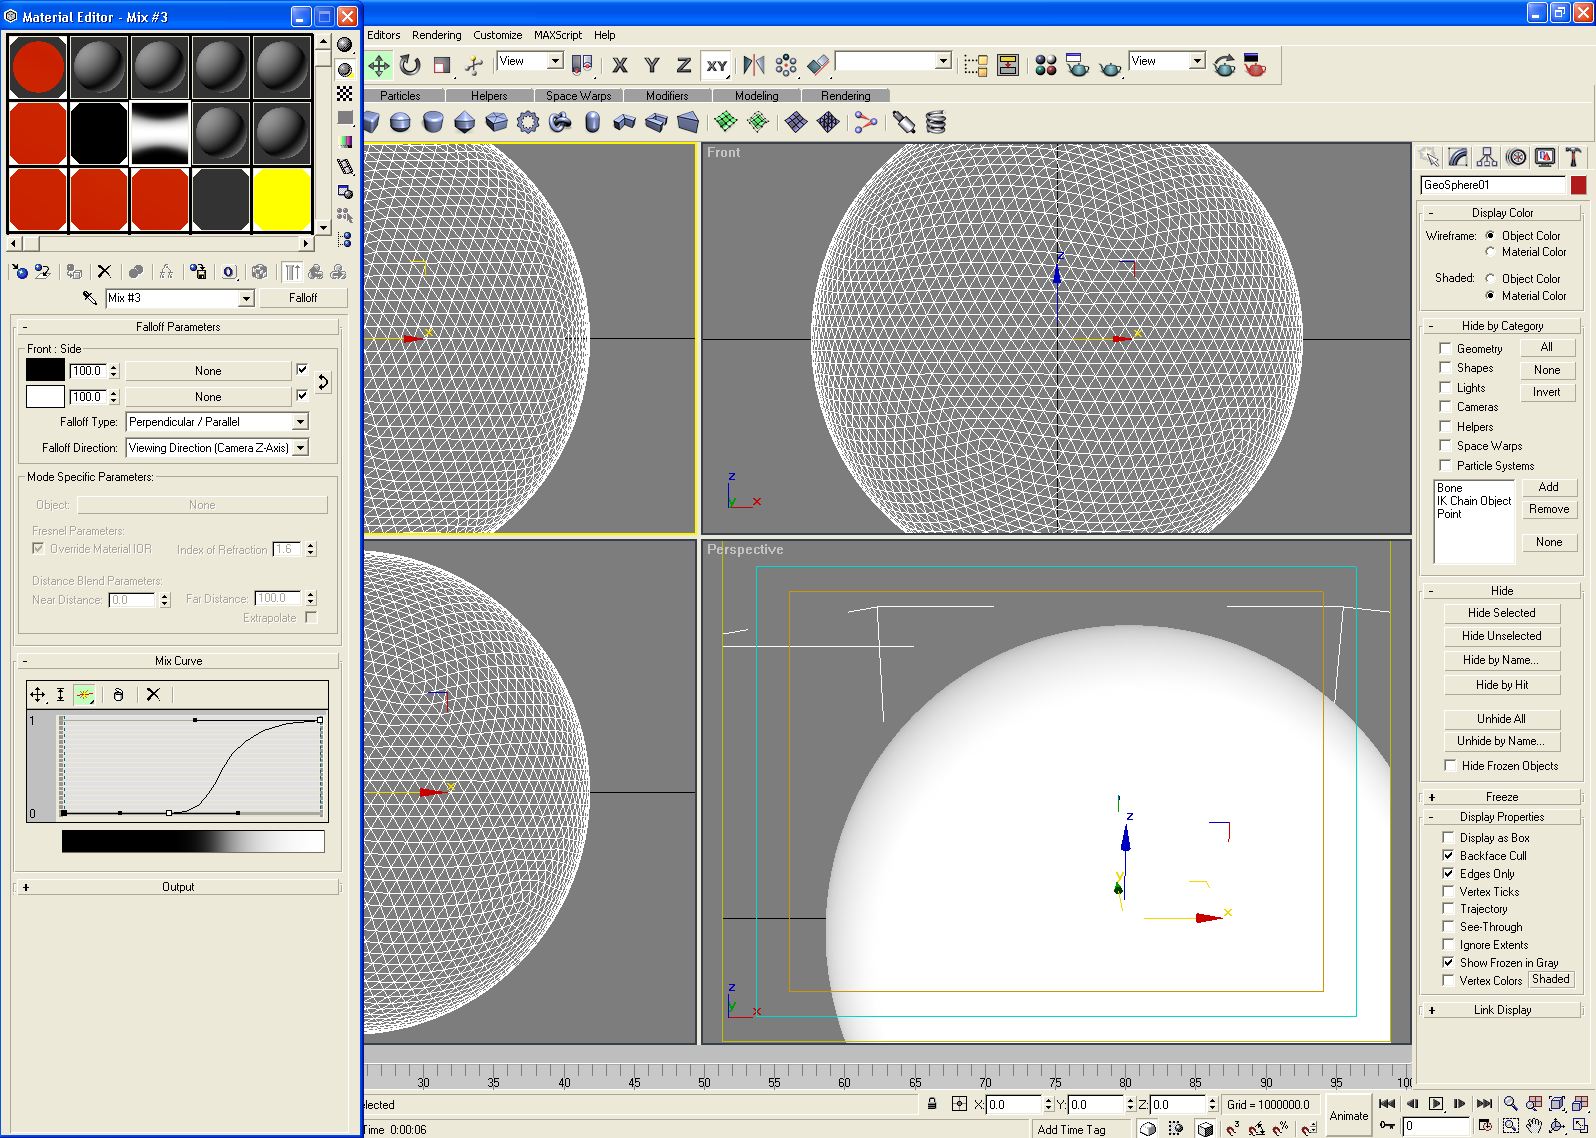Open the Rendering menu
This screenshot has height=1138, width=1596.
pos(437,35)
